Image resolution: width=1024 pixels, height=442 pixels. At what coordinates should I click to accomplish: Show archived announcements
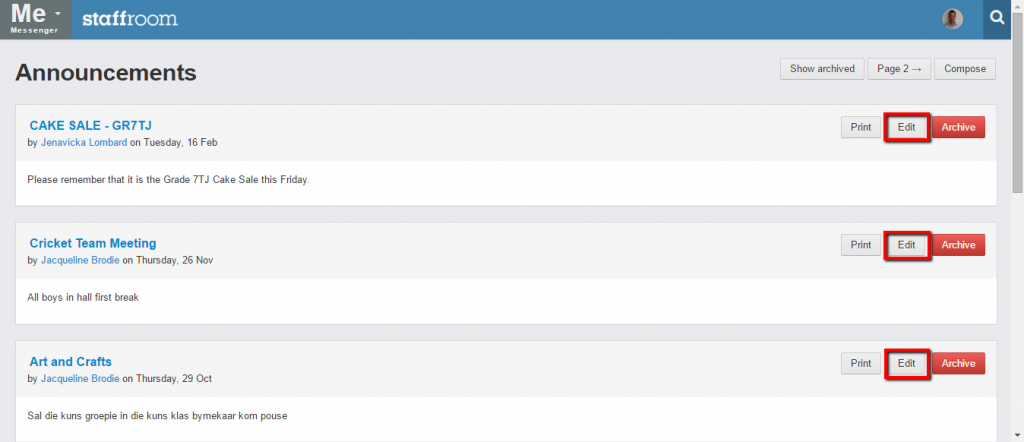(822, 69)
